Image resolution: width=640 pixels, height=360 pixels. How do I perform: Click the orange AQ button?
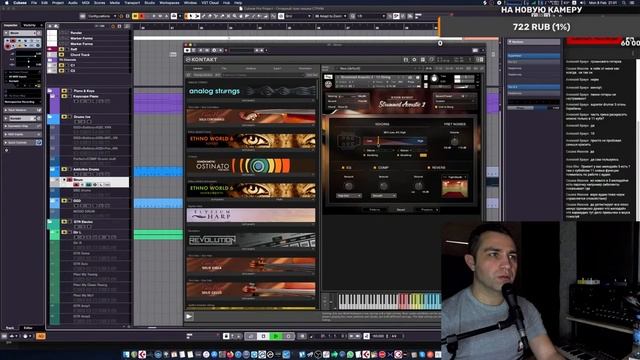point(40,336)
